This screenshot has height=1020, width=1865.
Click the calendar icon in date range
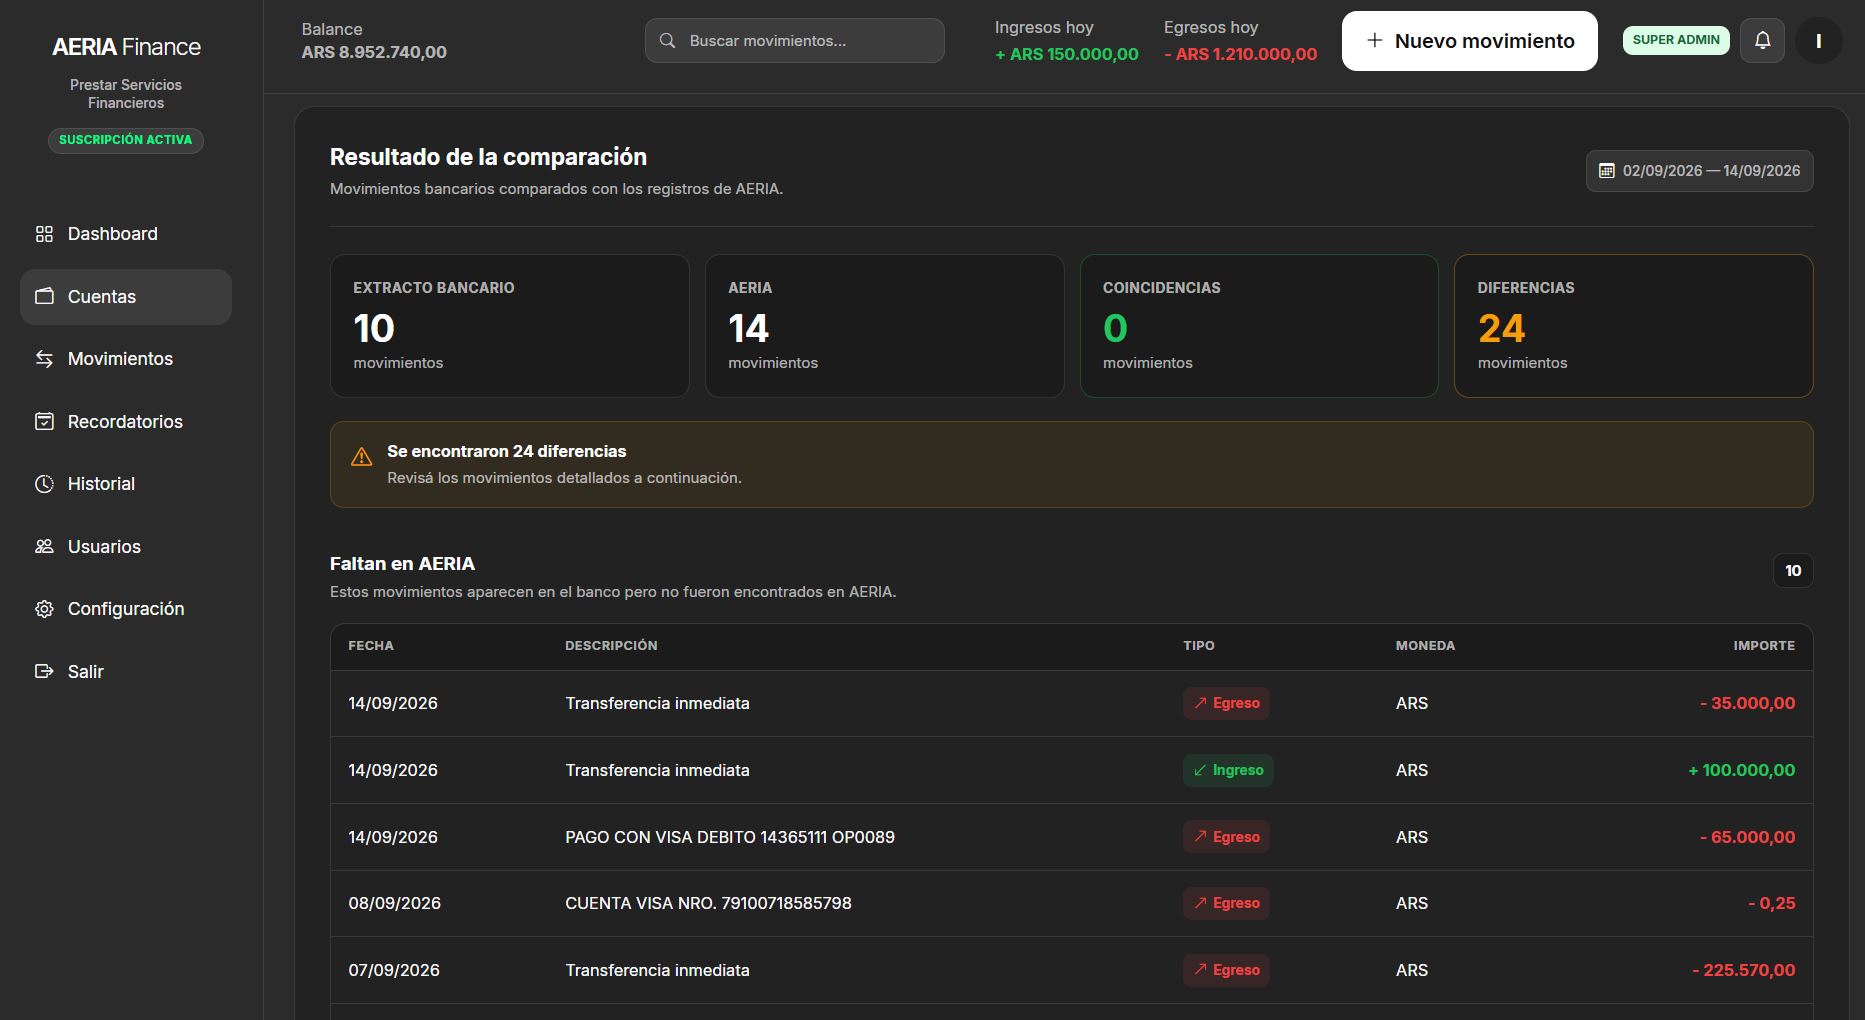[1606, 171]
